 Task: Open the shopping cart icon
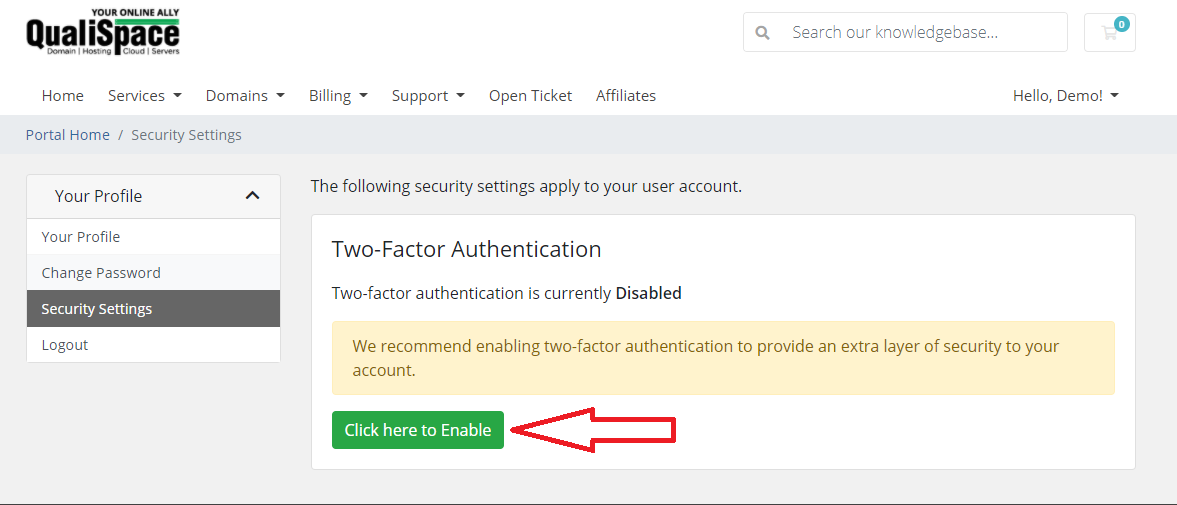point(1109,32)
